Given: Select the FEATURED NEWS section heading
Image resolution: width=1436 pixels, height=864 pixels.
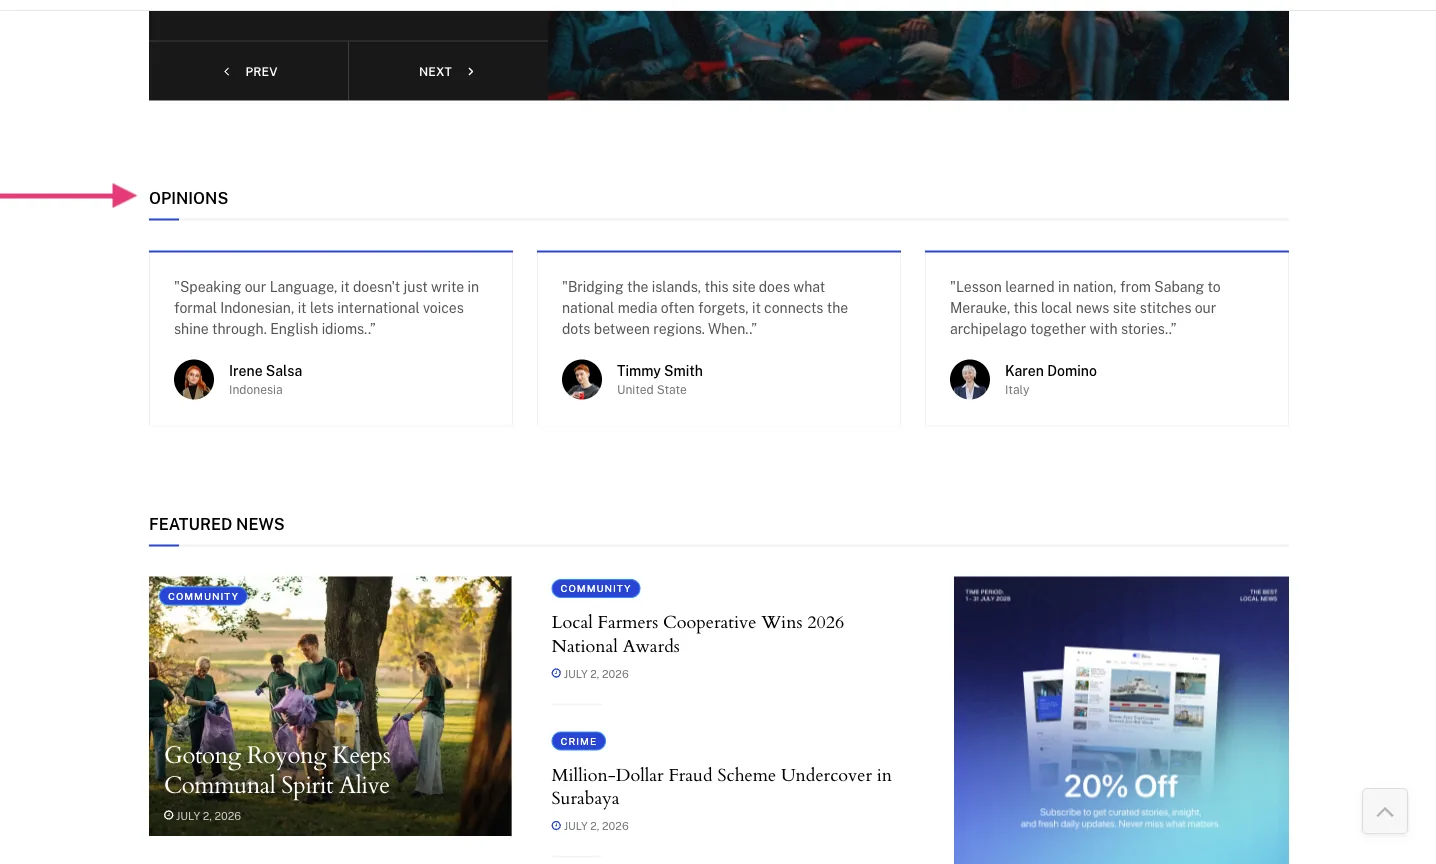Looking at the screenshot, I should point(217,524).
